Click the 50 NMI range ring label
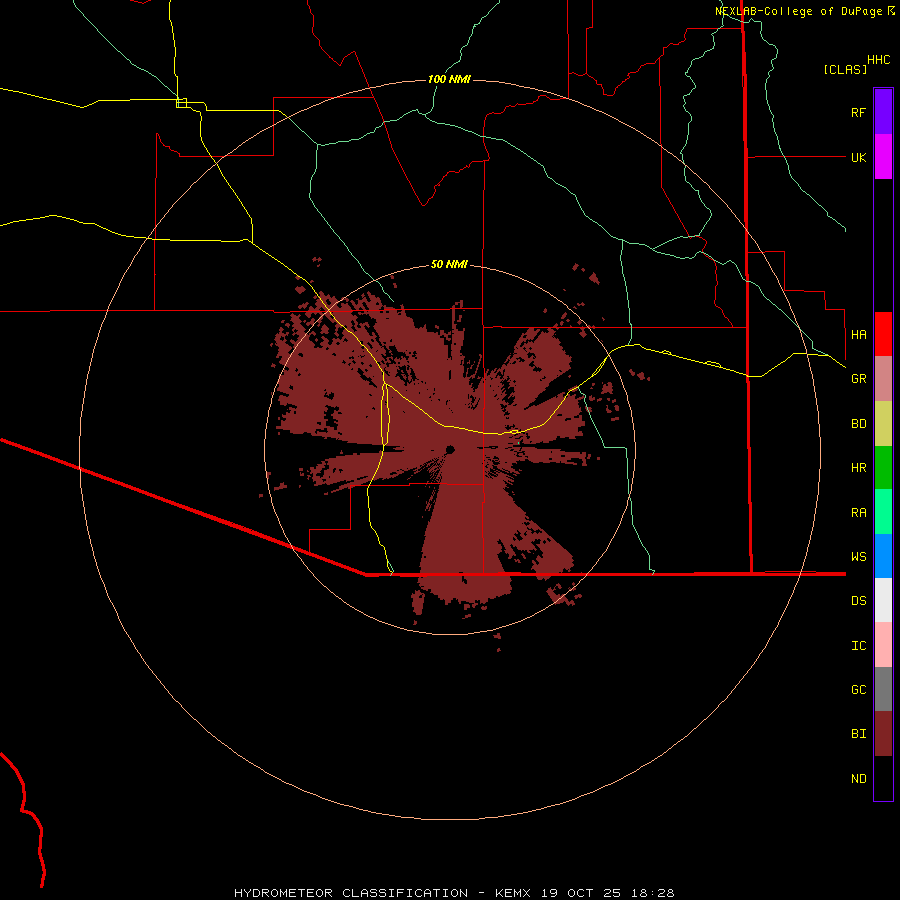Image resolution: width=900 pixels, height=900 pixels. coord(449,264)
